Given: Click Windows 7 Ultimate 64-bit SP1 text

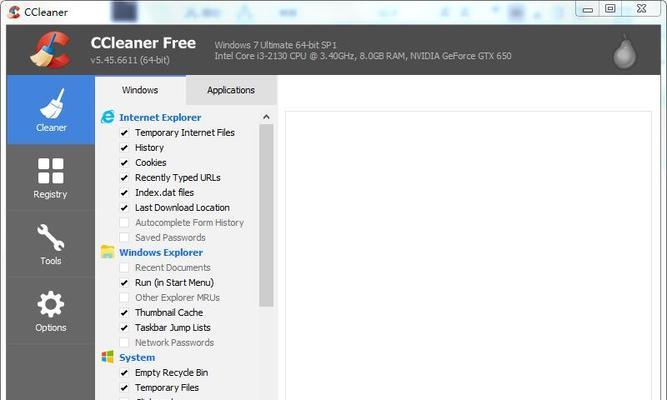Looking at the screenshot, I should pos(275,45).
